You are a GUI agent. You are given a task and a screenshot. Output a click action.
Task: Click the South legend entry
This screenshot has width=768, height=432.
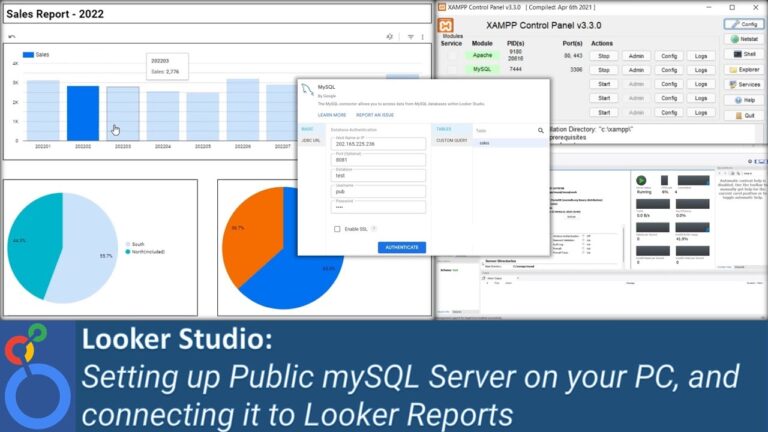click(135, 244)
